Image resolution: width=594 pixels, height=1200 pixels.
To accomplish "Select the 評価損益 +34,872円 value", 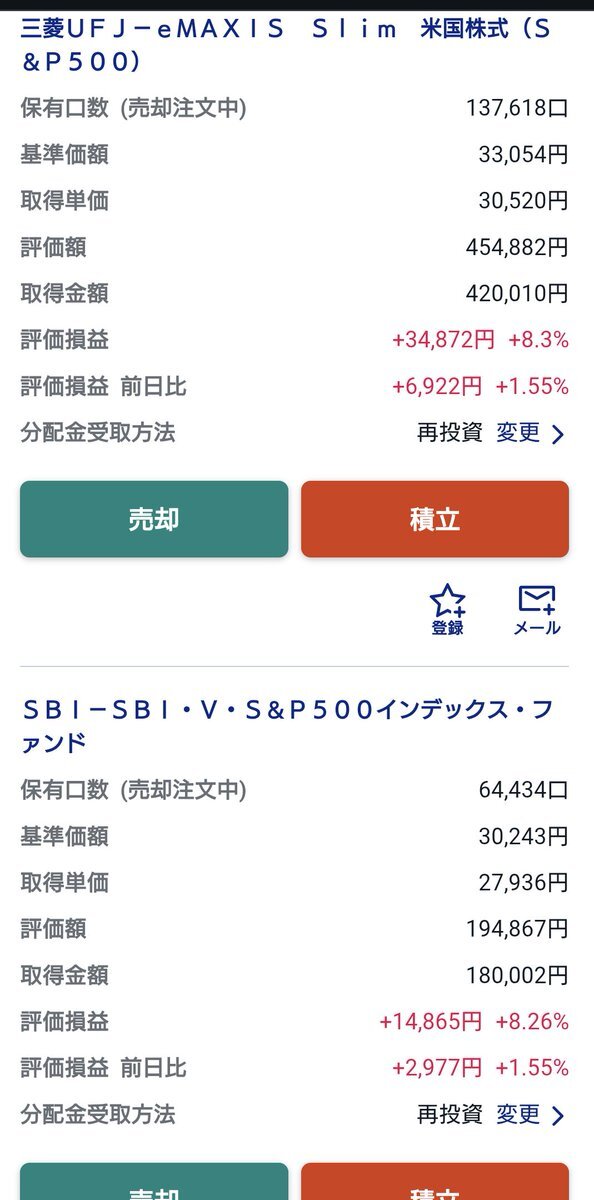I will [443, 340].
